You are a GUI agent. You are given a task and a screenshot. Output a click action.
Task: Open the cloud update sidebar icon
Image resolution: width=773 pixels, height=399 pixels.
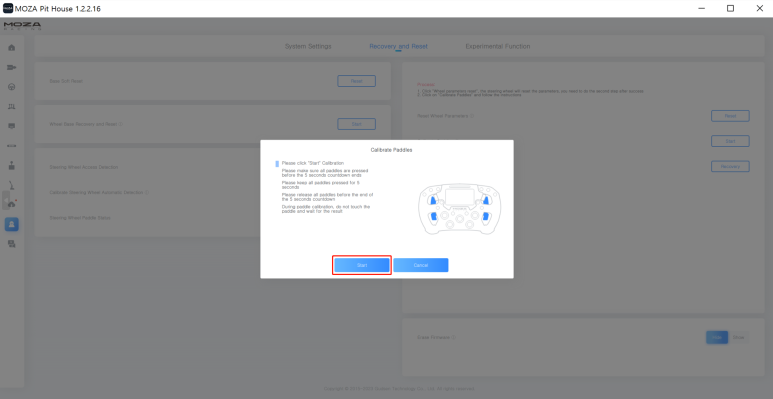(12, 204)
